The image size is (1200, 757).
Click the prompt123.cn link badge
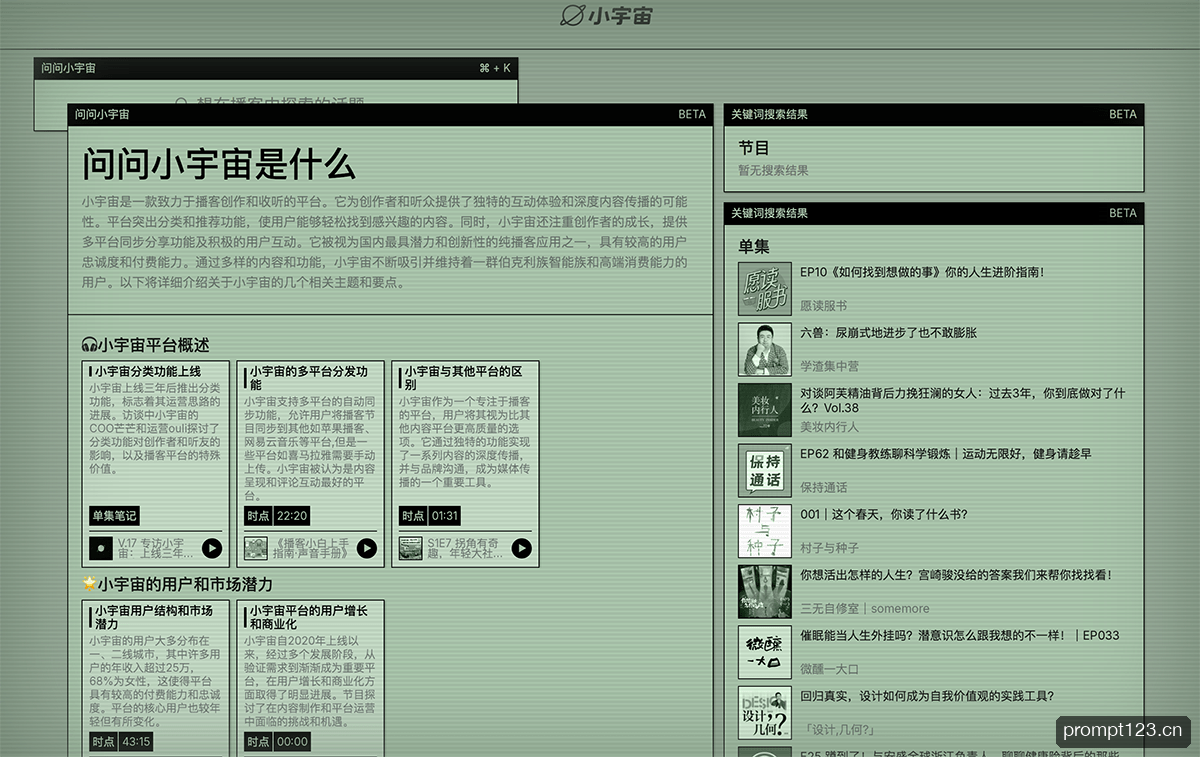(x=1123, y=731)
